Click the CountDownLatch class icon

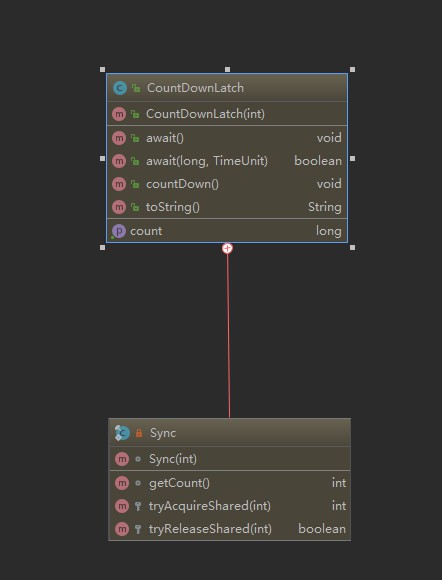(120, 88)
